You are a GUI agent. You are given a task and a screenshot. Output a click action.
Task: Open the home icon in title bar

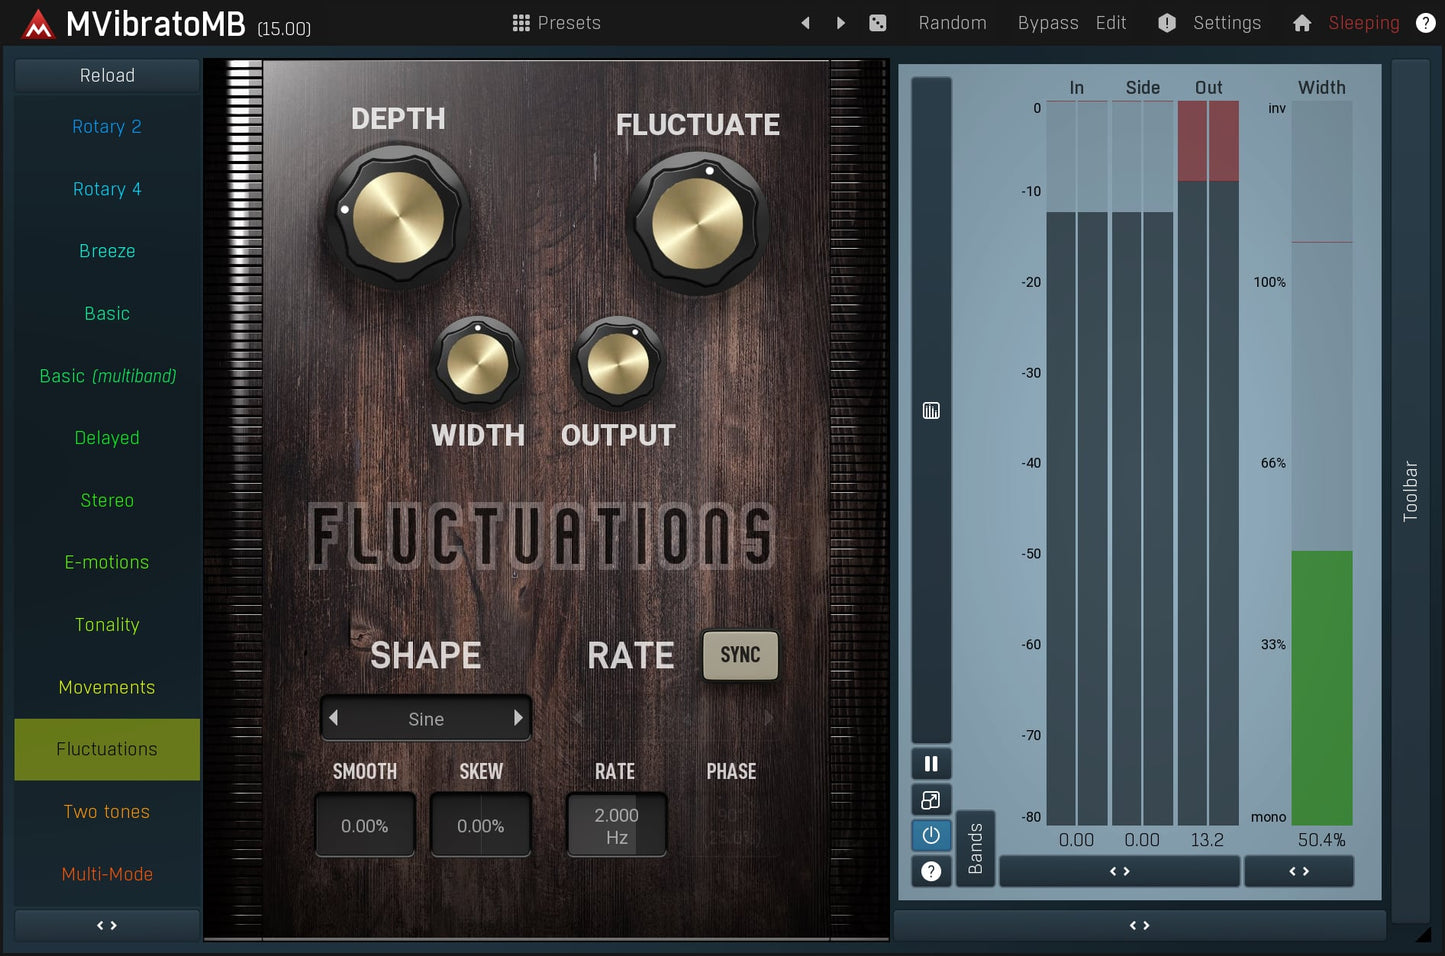1301,23
